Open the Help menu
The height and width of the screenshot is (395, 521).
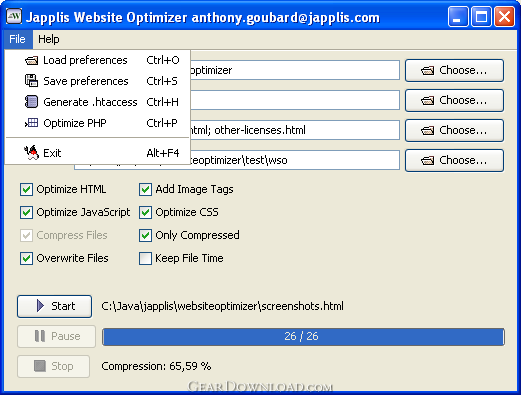pos(49,39)
